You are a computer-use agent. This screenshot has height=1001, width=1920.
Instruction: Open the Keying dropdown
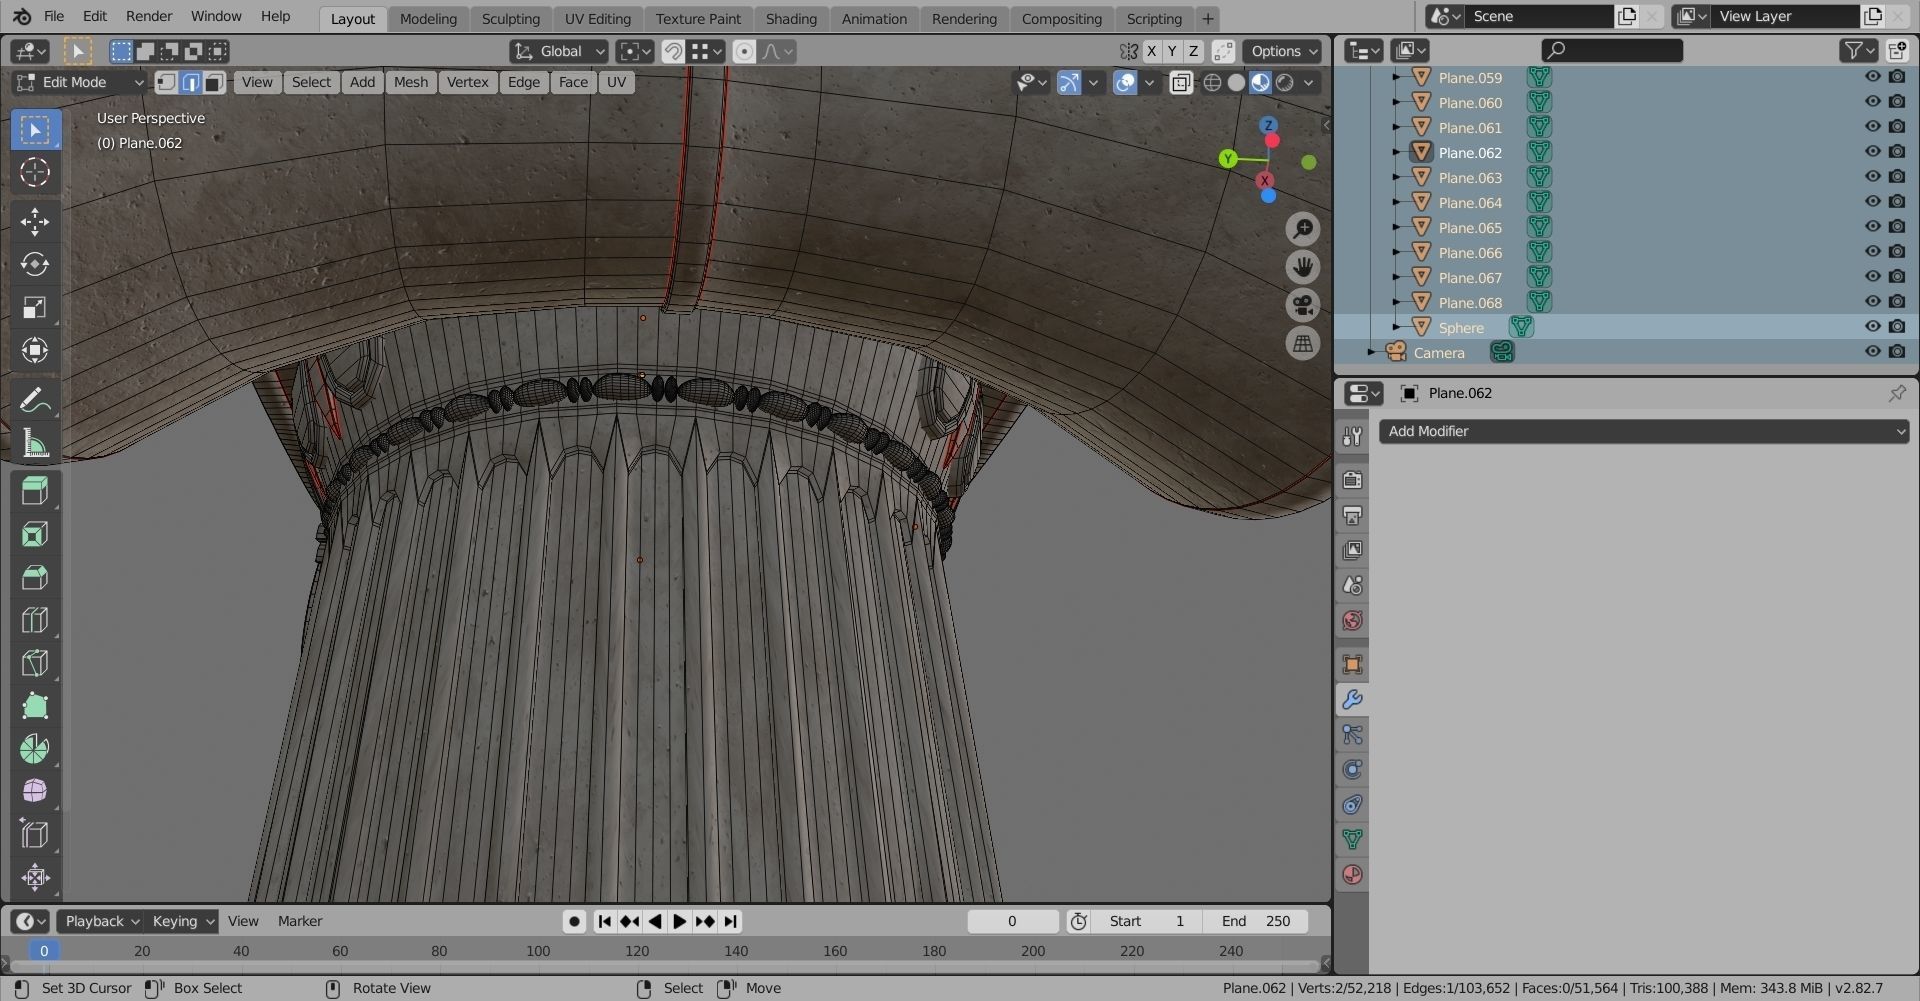[182, 921]
